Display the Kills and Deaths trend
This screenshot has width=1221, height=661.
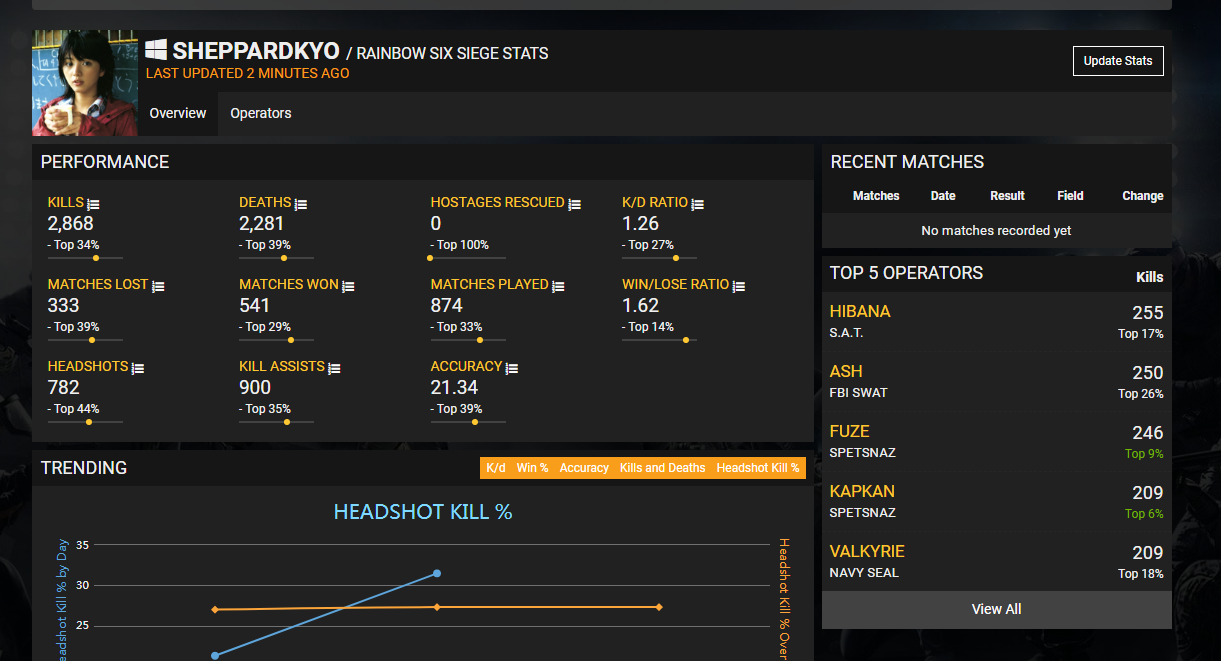(662, 468)
